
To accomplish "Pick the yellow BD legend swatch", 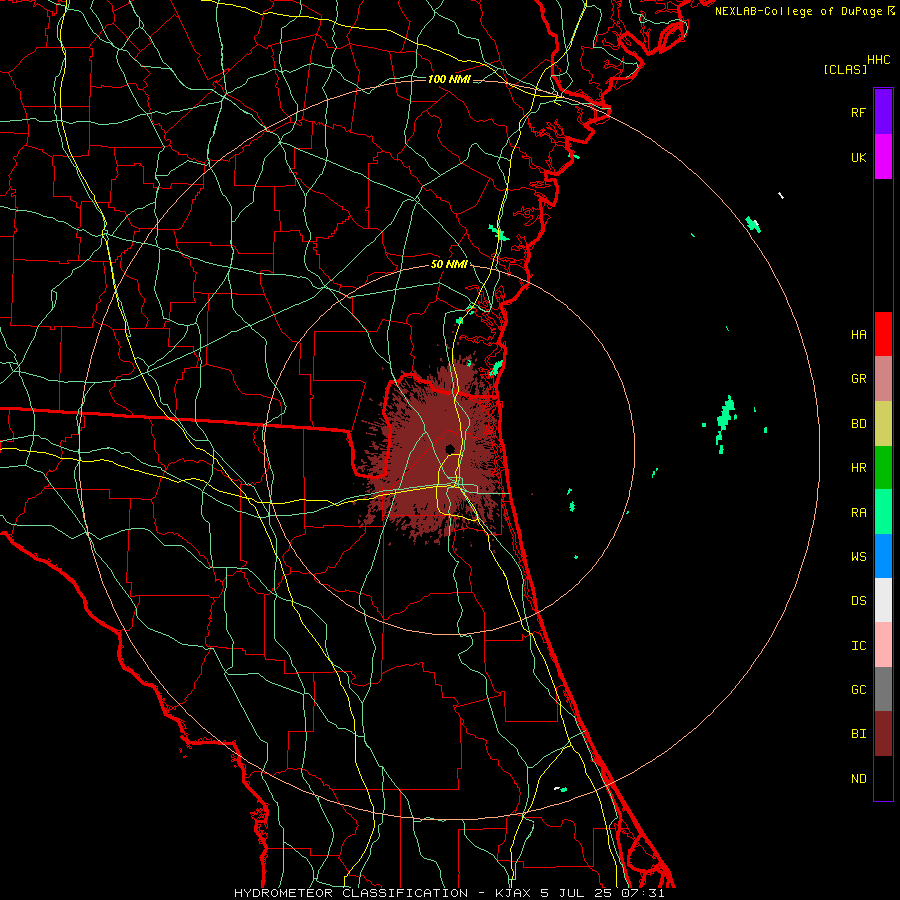I will [x=883, y=424].
